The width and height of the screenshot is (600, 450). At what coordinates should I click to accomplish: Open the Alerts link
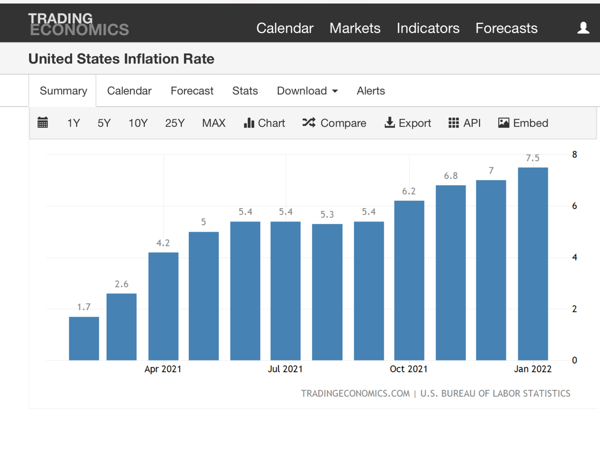pos(371,91)
